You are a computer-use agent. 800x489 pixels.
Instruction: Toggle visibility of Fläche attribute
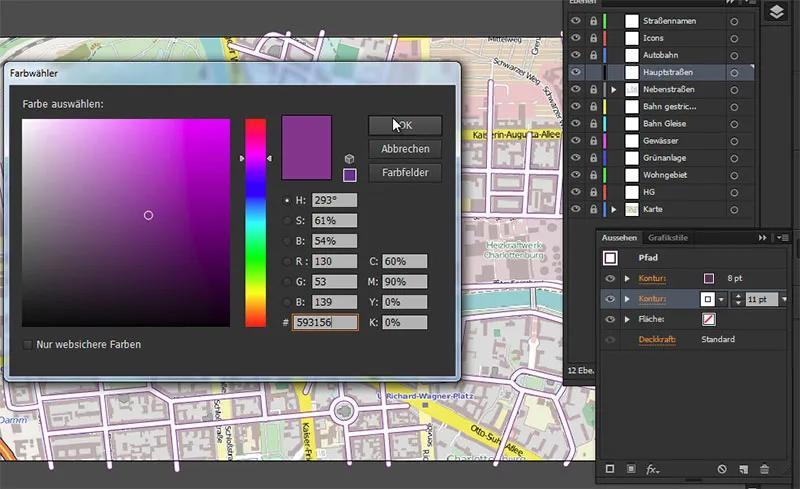[x=610, y=319]
